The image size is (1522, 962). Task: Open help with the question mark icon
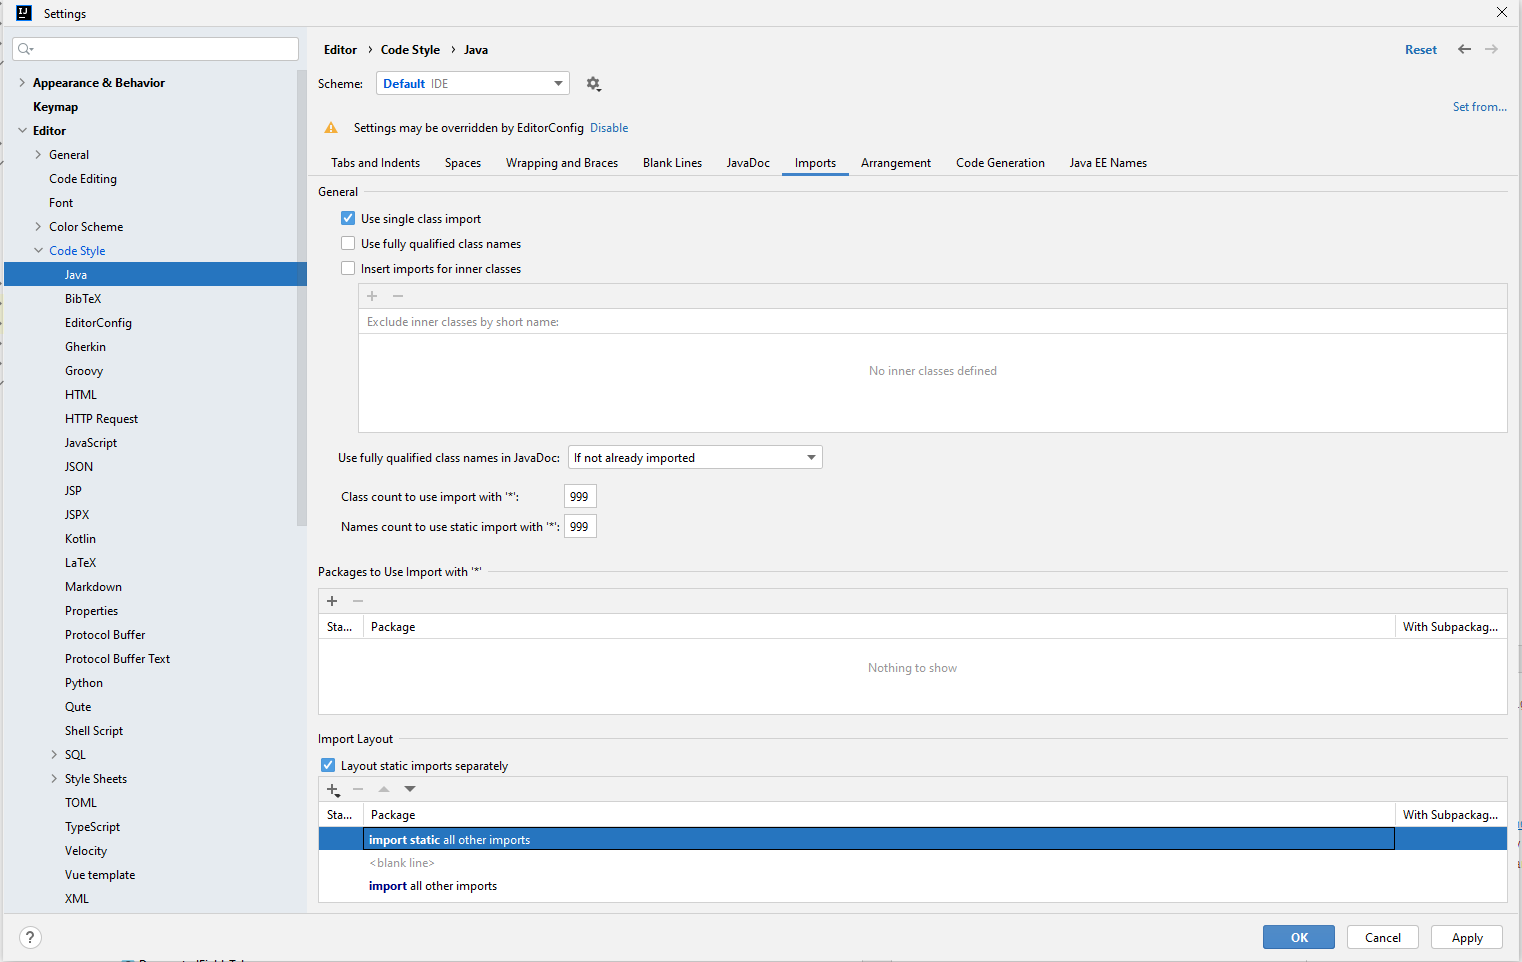pos(29,937)
